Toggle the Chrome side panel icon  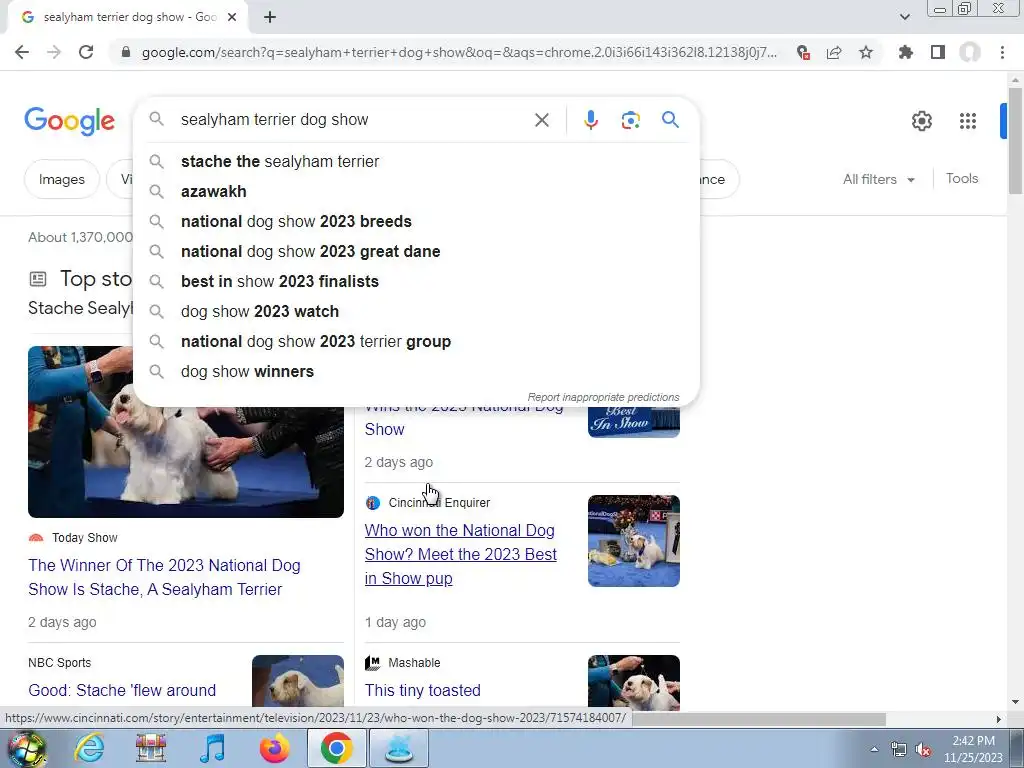938,52
